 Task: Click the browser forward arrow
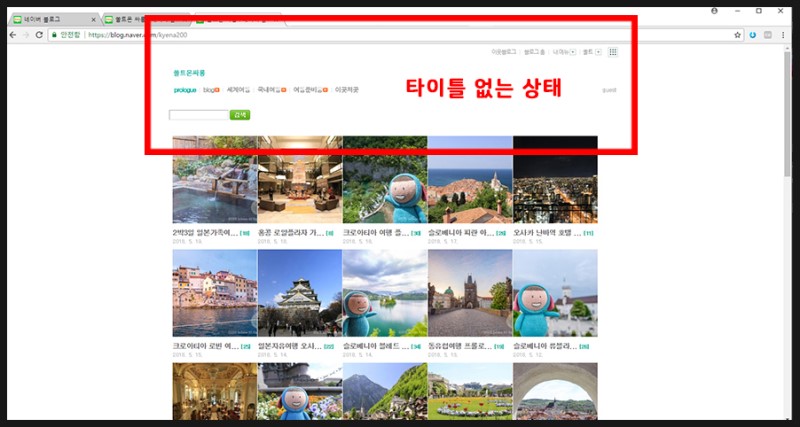pyautogui.click(x=26, y=35)
